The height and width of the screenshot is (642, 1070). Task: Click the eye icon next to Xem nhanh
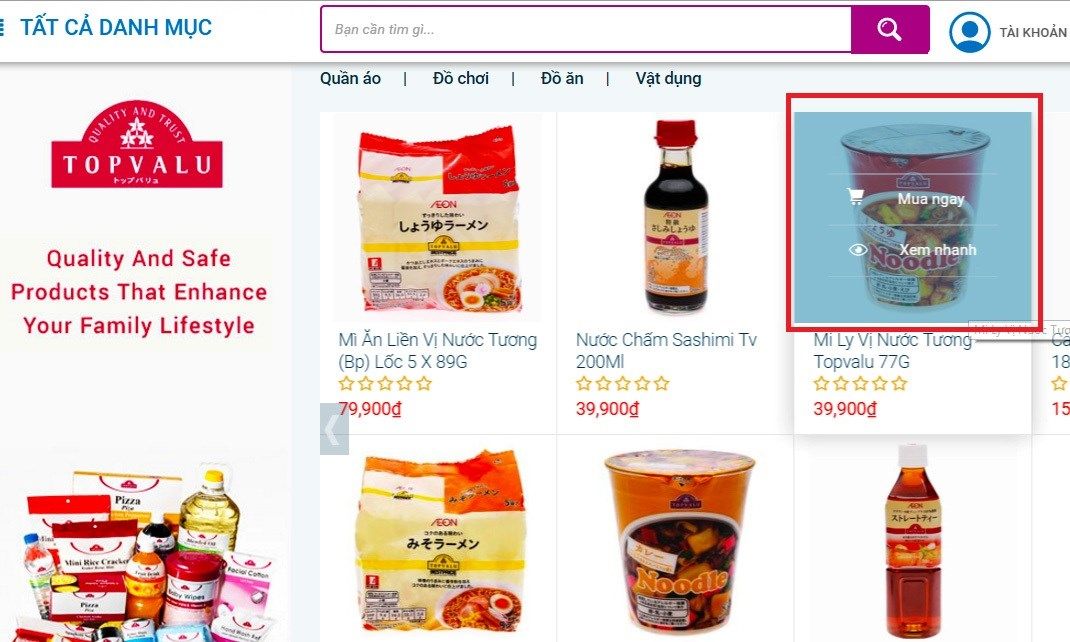[x=857, y=250]
